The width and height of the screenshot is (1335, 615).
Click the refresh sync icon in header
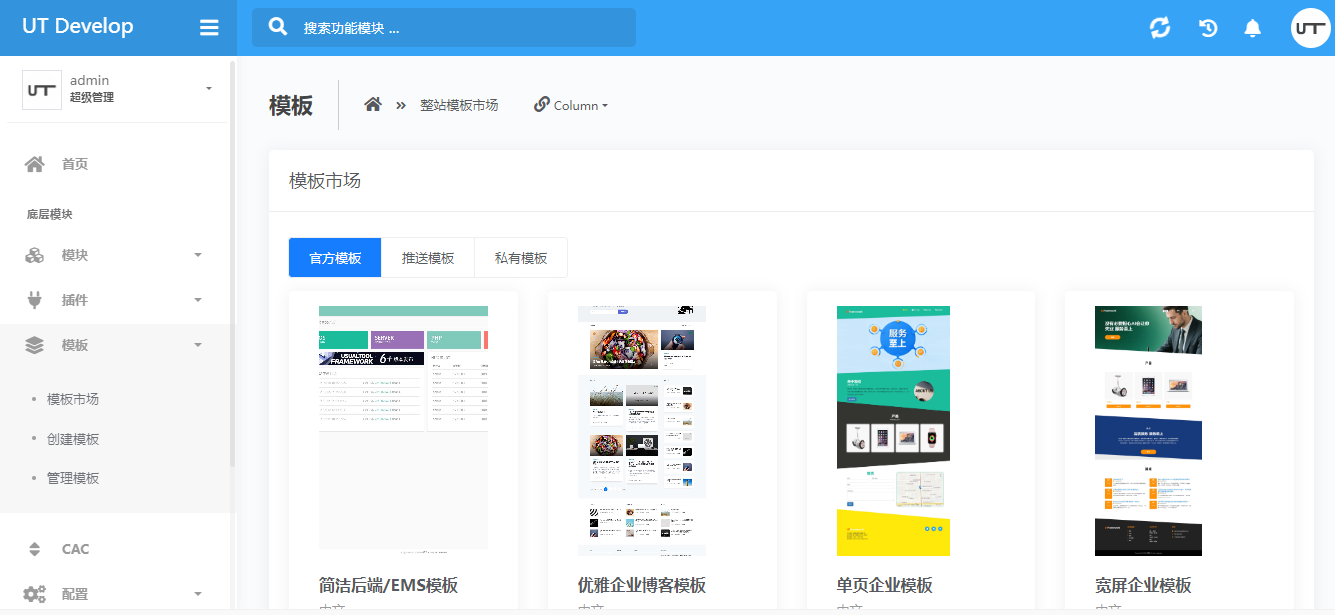(x=1160, y=28)
